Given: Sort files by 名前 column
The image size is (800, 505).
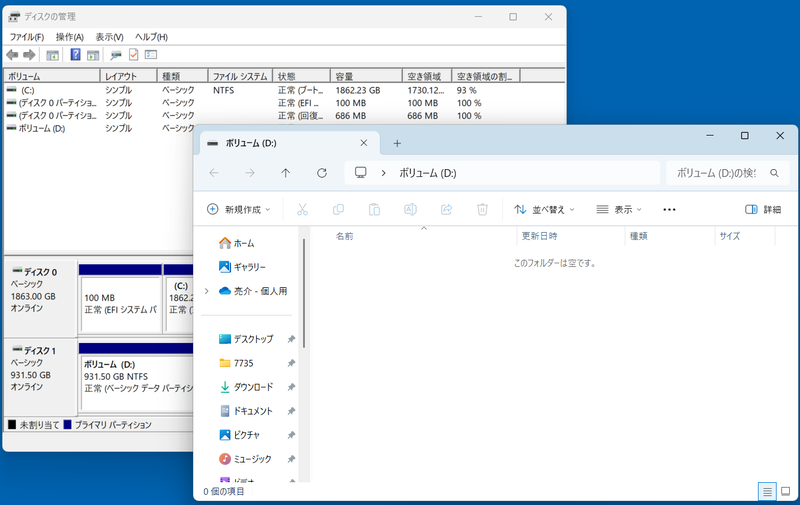Looking at the screenshot, I should pyautogui.click(x=344, y=236).
